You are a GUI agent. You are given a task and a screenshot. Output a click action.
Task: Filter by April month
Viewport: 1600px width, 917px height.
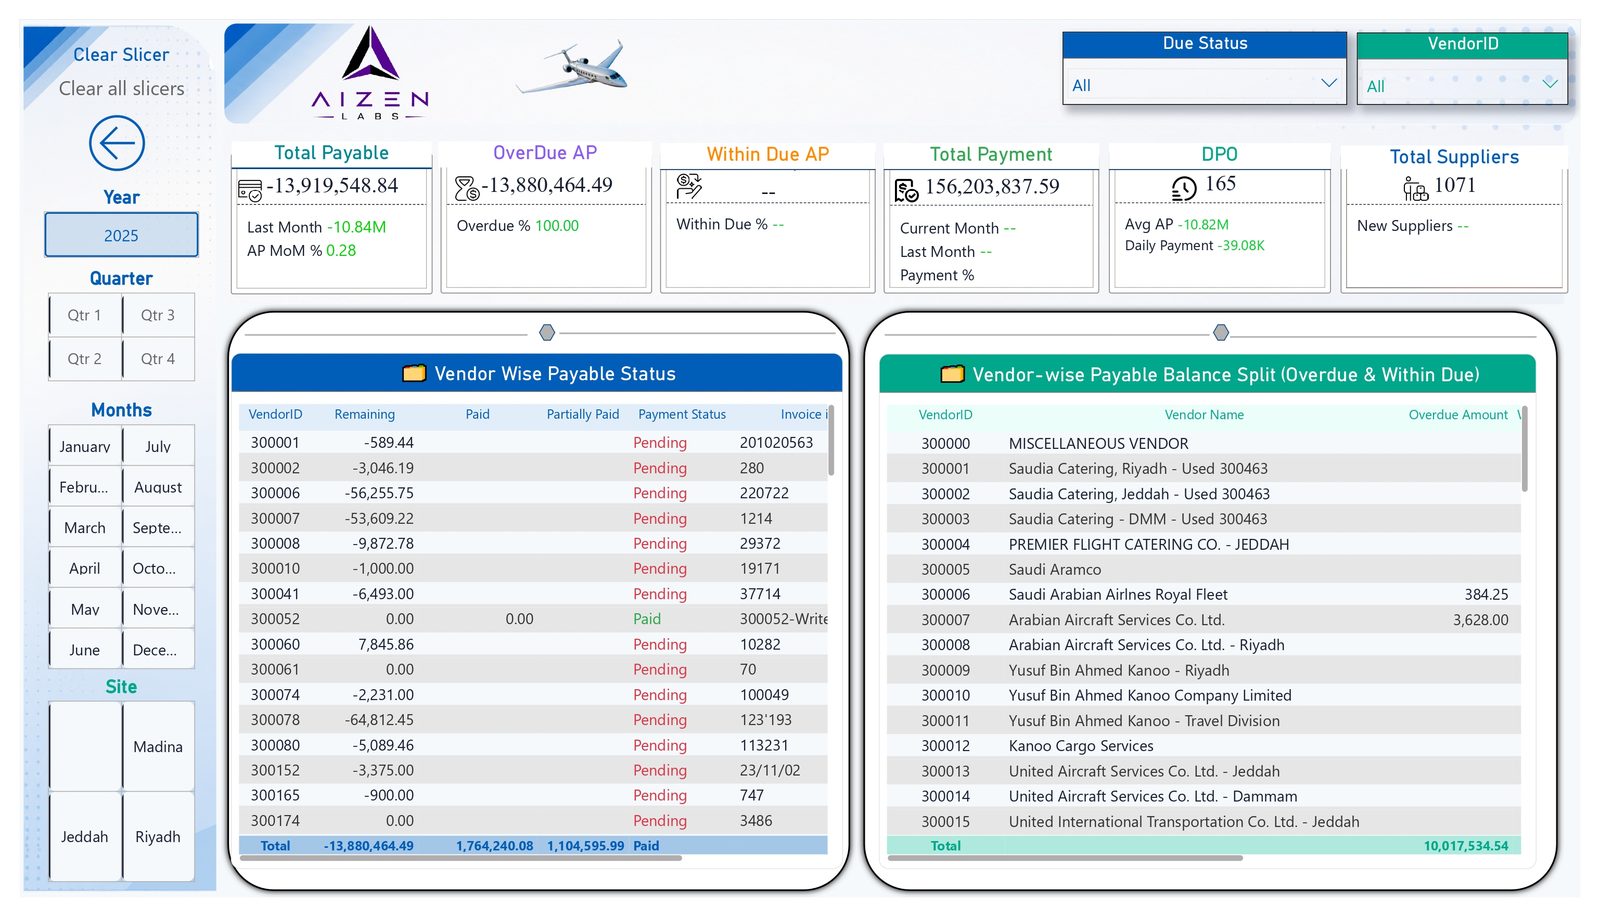pos(85,568)
